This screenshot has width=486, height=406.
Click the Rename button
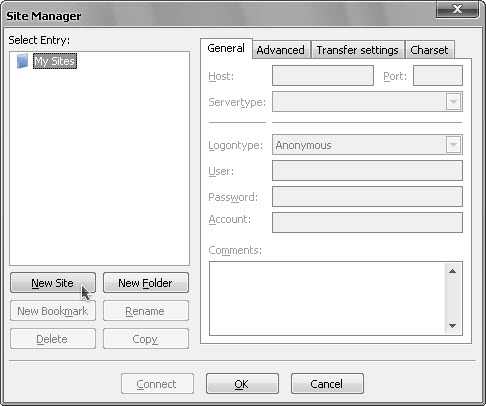(146, 311)
